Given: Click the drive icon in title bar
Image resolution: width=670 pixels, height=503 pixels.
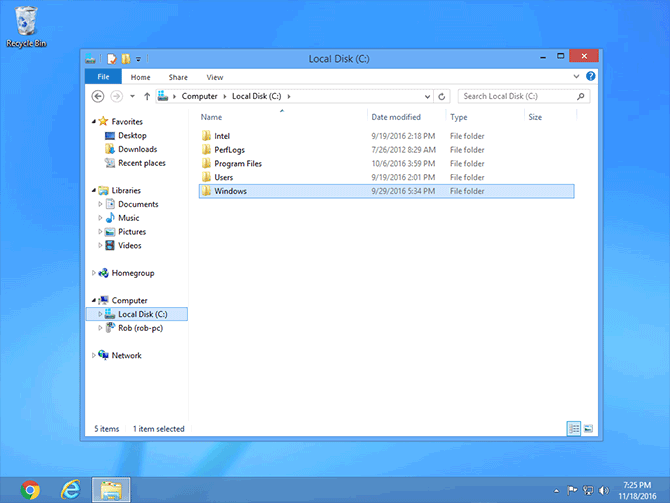Looking at the screenshot, I should tap(90, 59).
